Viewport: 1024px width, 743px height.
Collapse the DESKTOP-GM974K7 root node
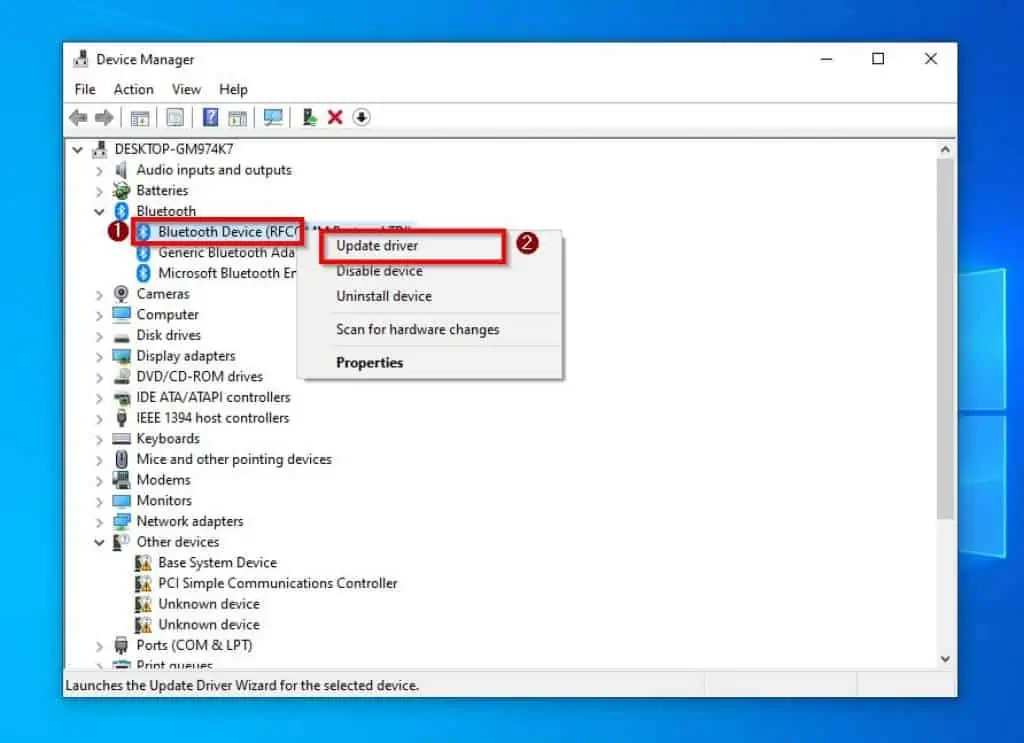coord(78,150)
